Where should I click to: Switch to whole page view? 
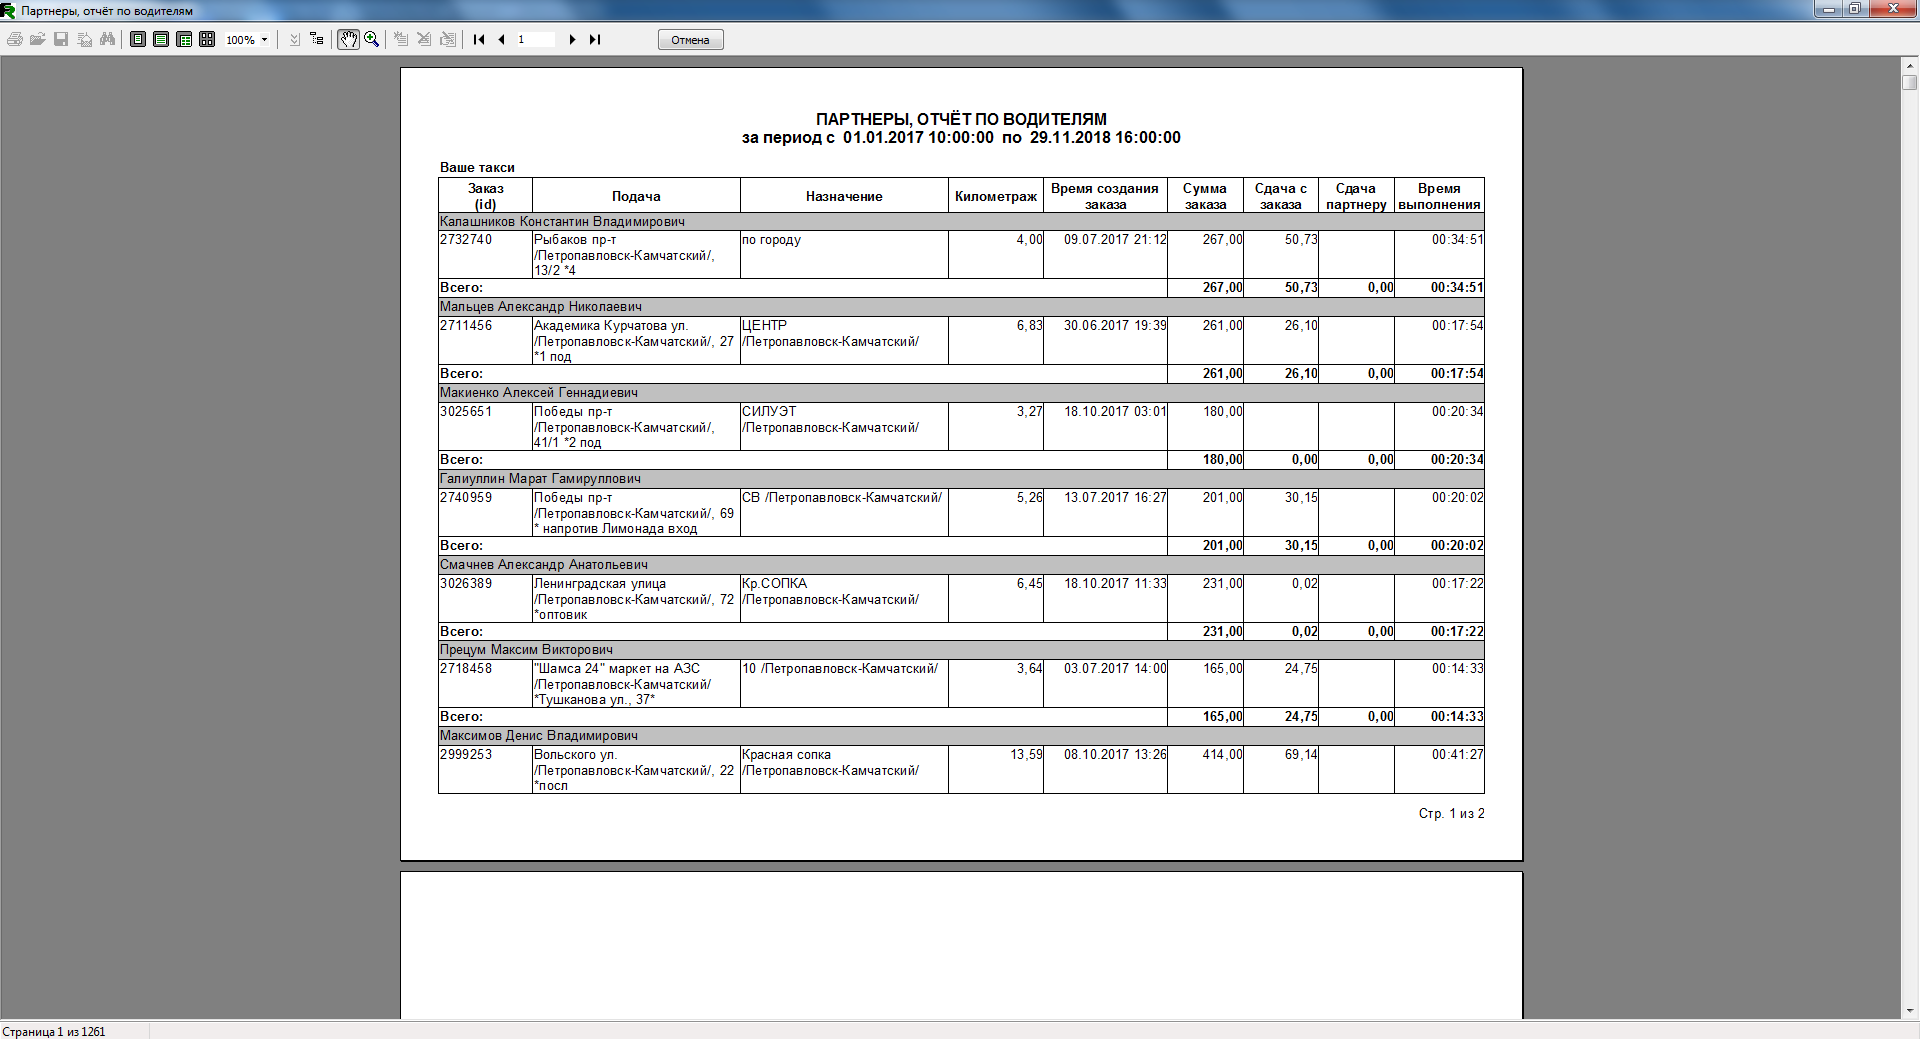coord(138,39)
